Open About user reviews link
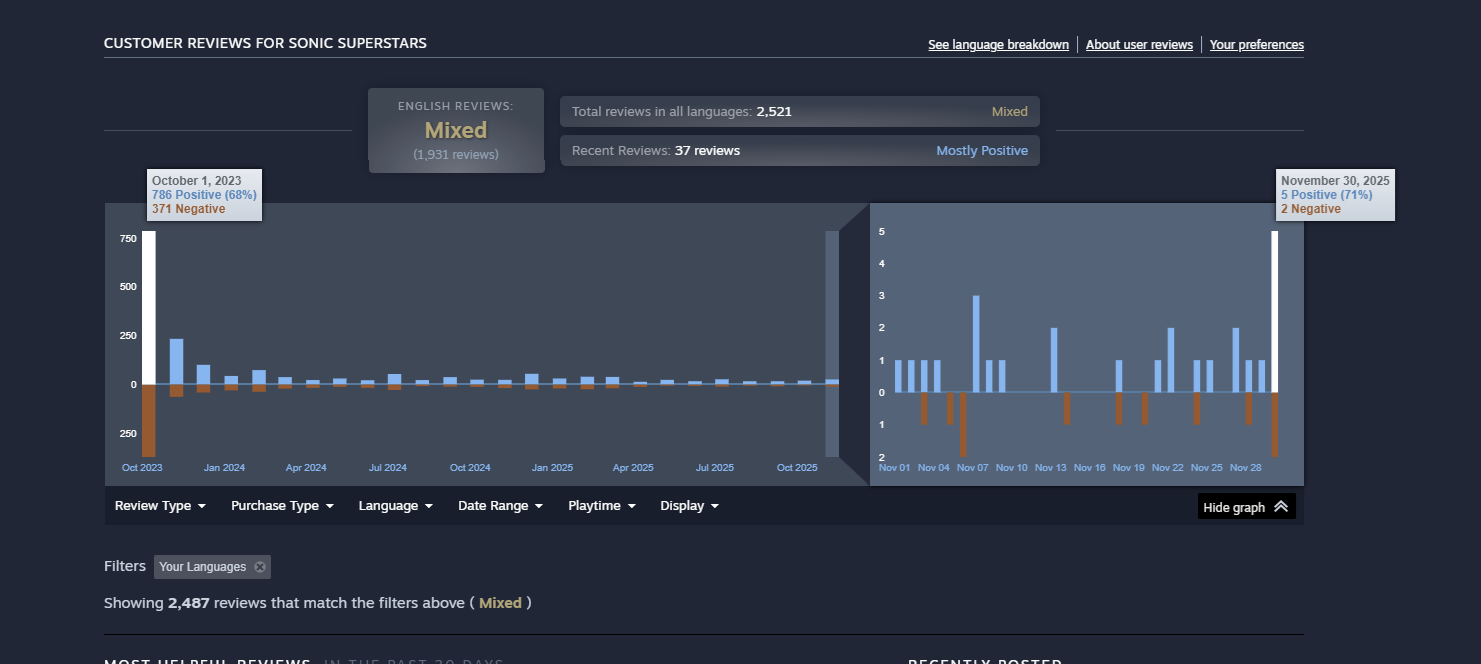Image resolution: width=1481 pixels, height=664 pixels. coord(1139,45)
